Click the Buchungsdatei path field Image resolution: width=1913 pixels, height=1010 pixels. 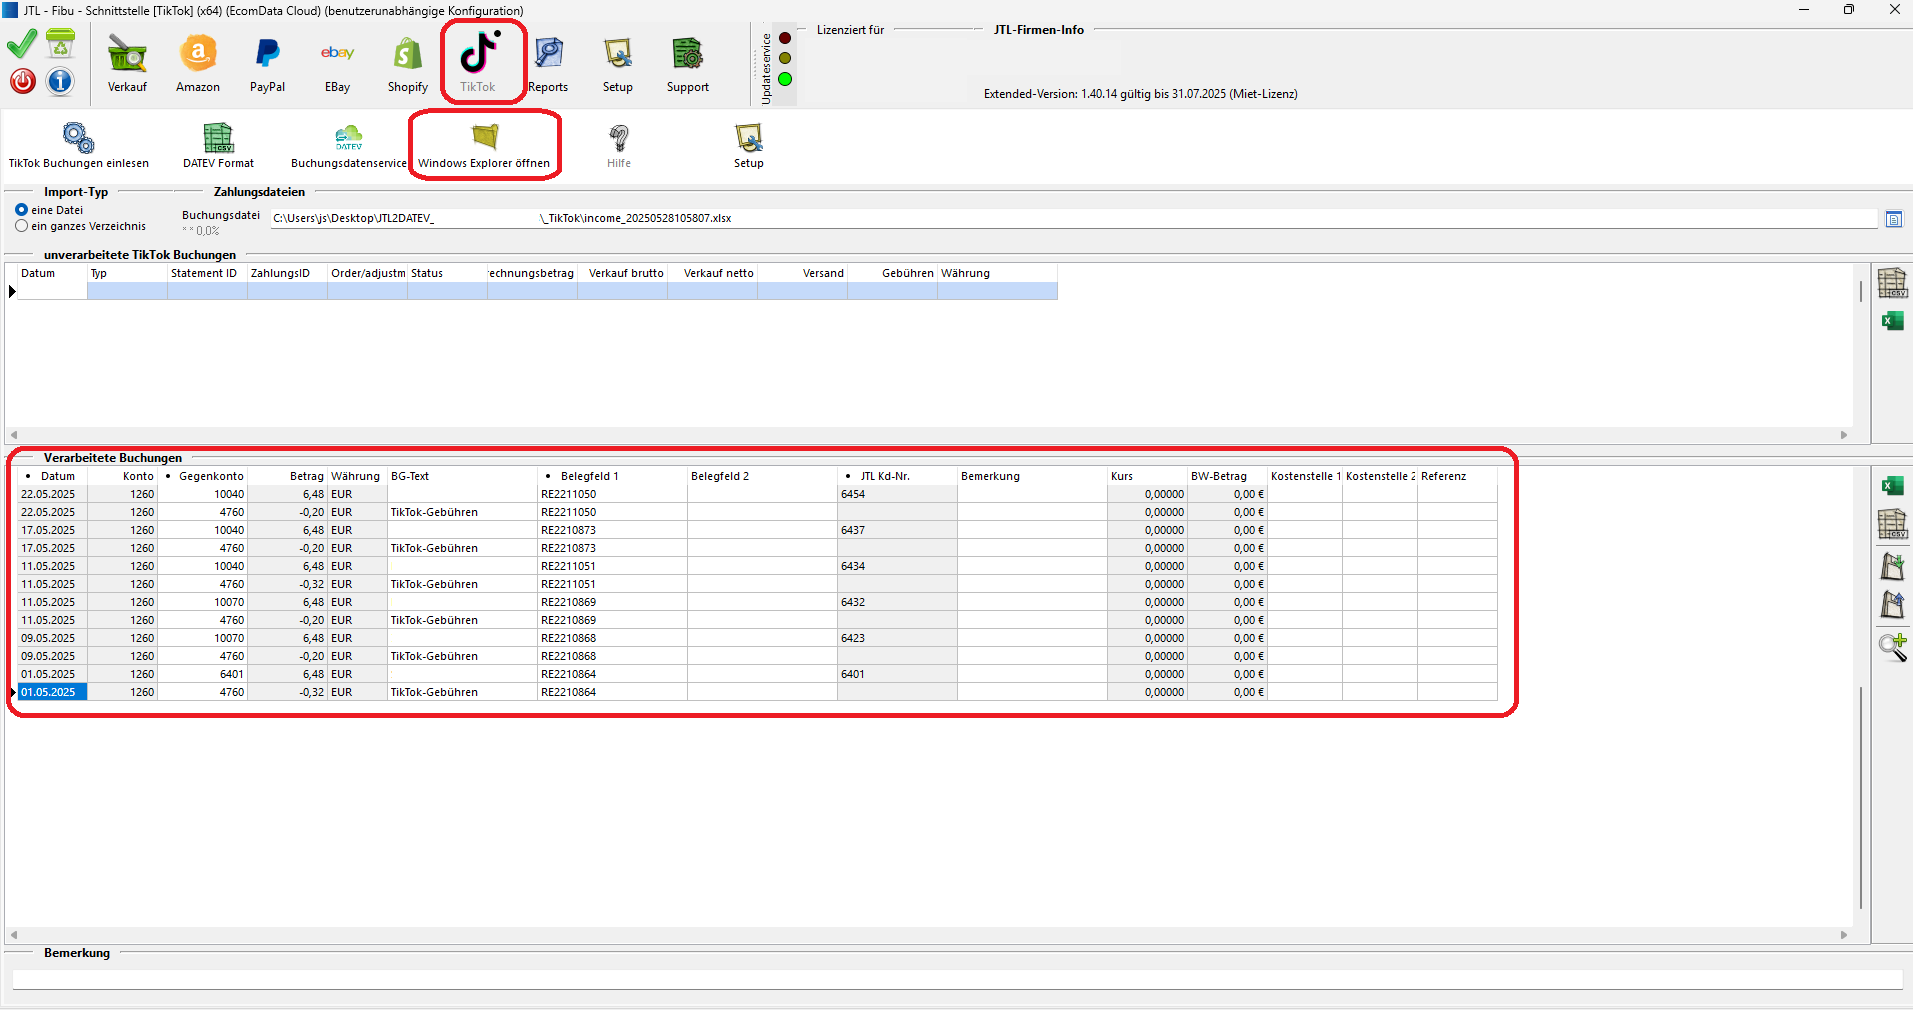pos(1070,218)
